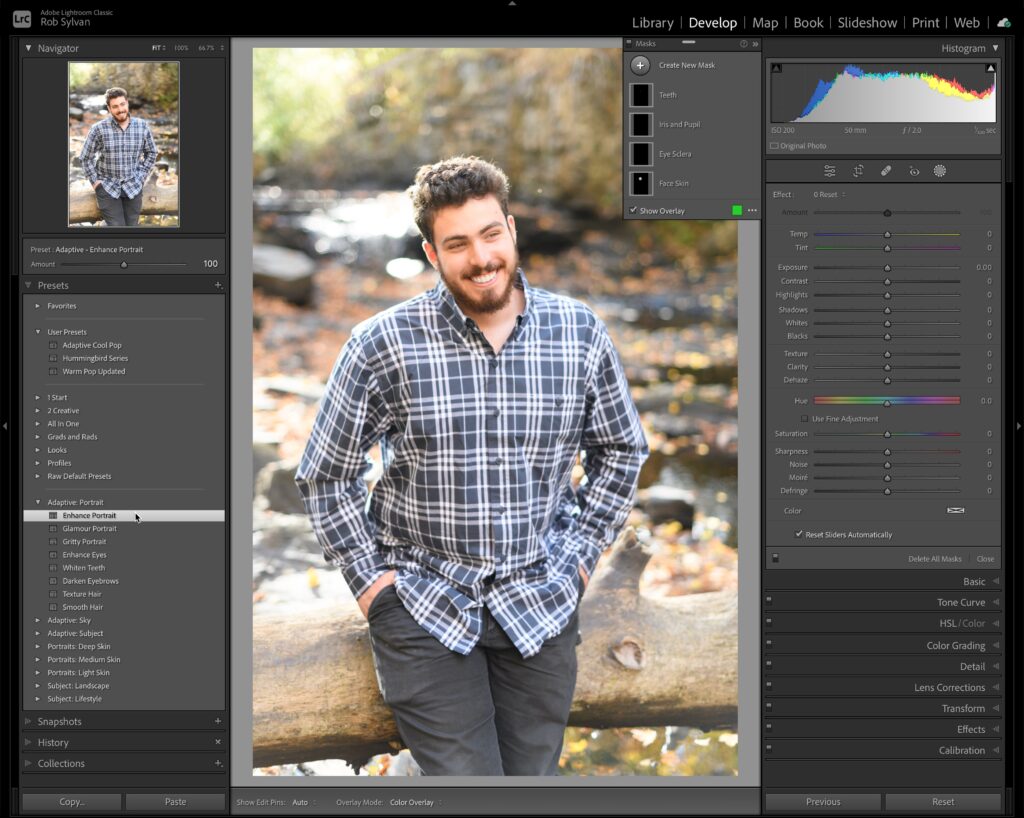Viewport: 1024px width, 818px height.
Task: Click the Delete All Masks button
Action: click(x=934, y=559)
